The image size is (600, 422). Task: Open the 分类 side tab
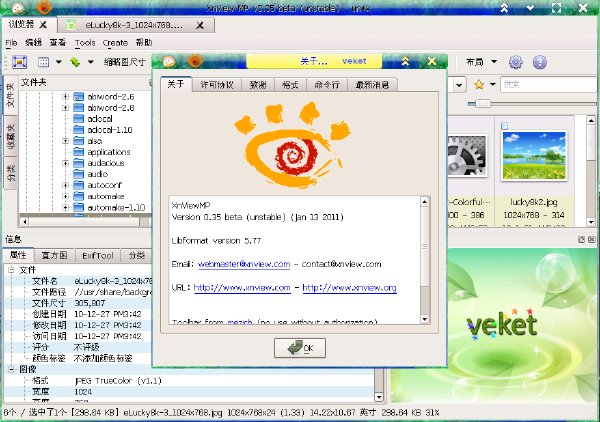[x=10, y=173]
